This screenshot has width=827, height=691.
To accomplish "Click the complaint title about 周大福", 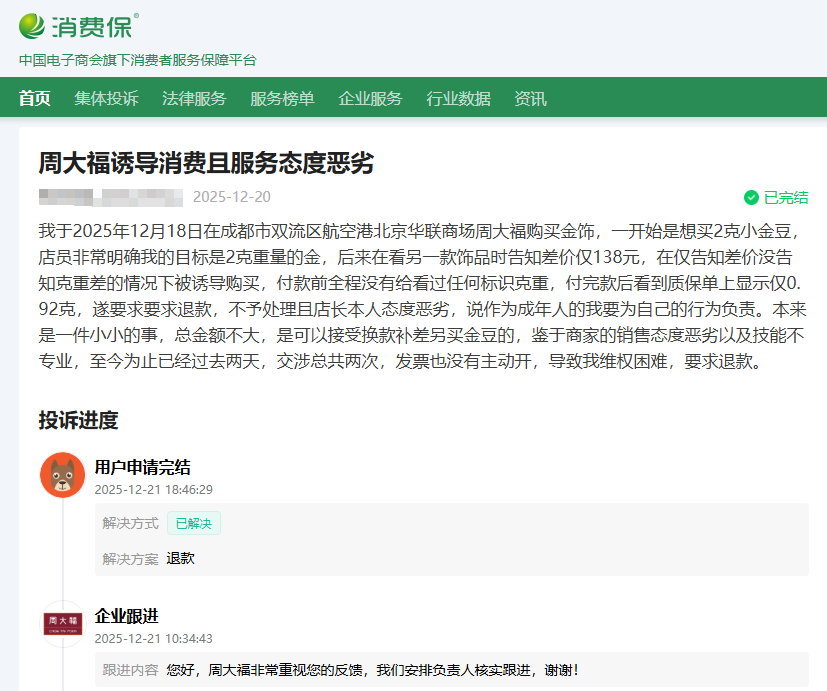I will coord(206,162).
